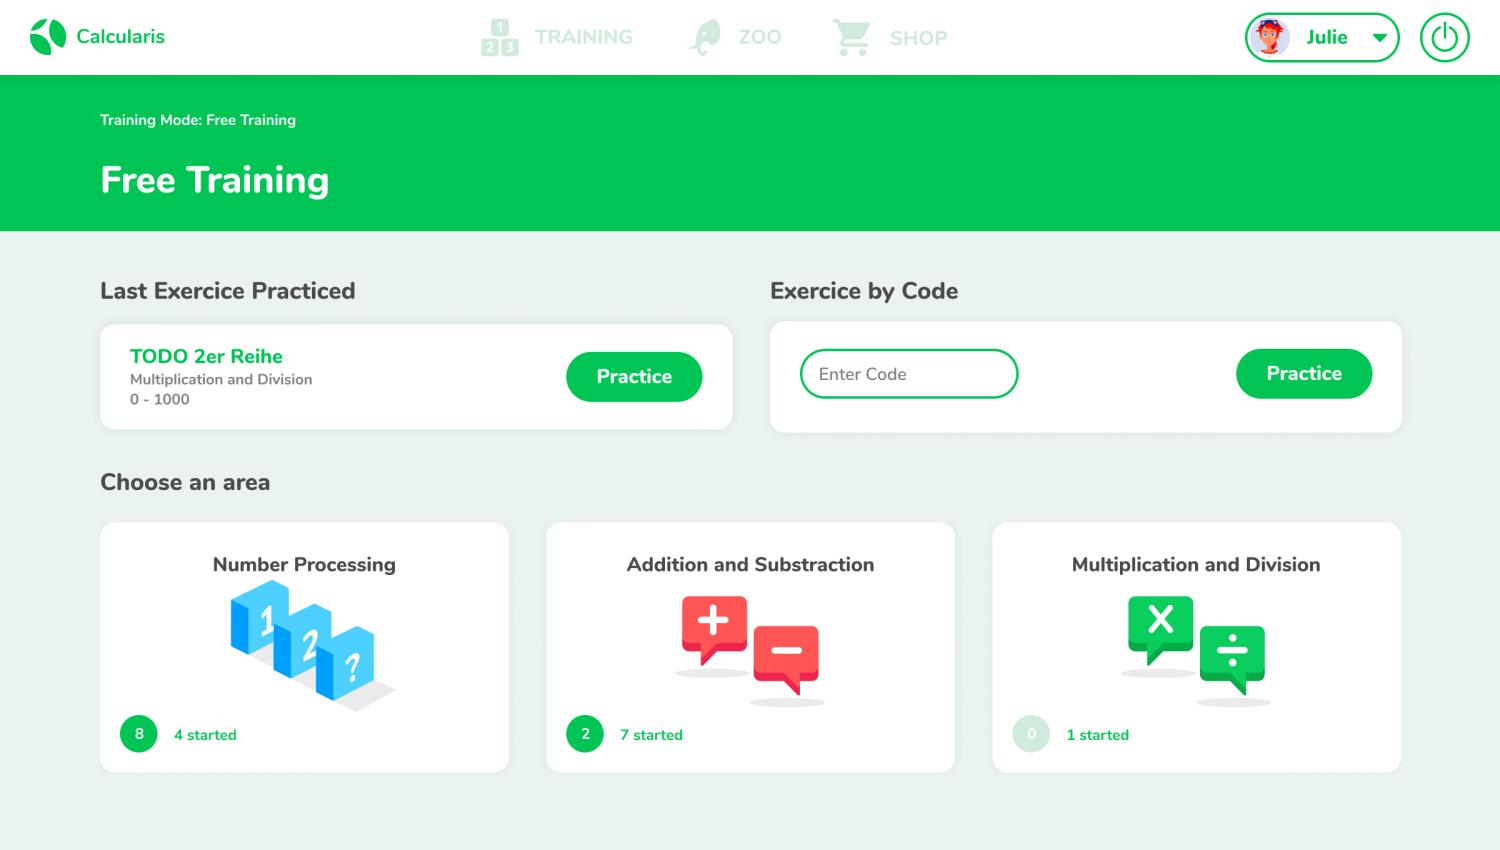The width and height of the screenshot is (1500, 850).
Task: Click the Enter Code input field
Action: point(909,374)
